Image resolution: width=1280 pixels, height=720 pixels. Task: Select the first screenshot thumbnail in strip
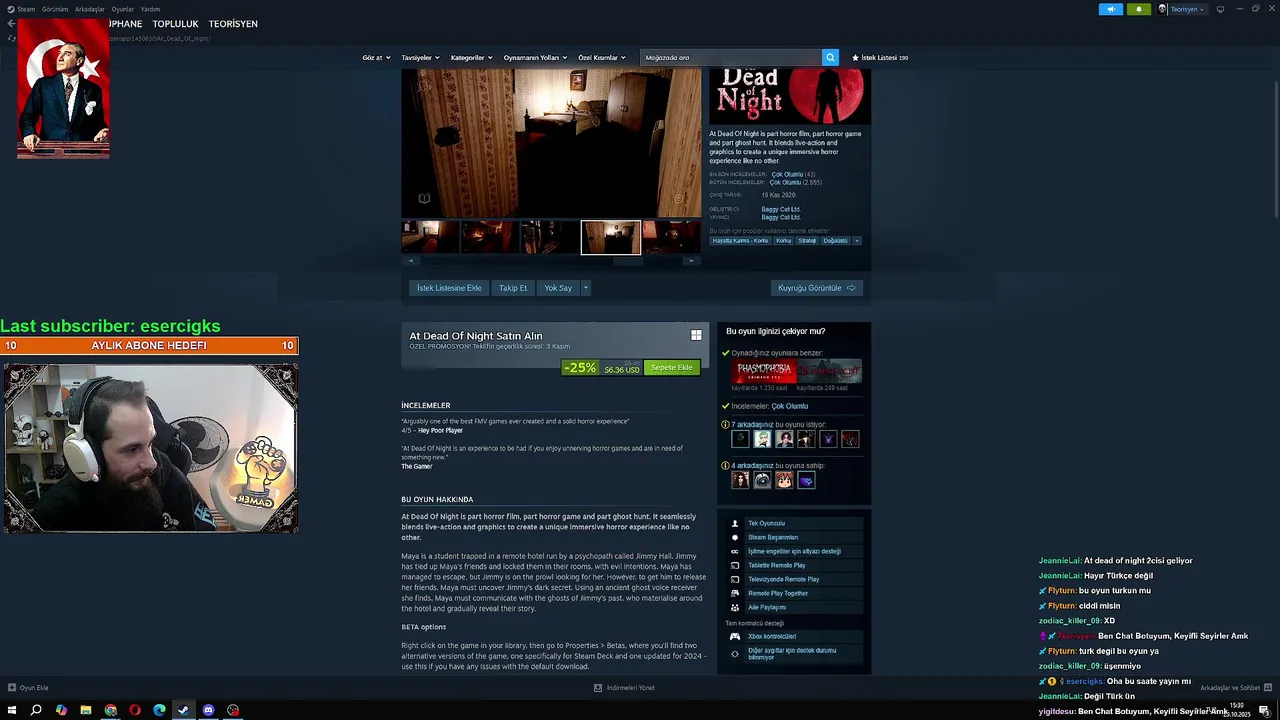point(430,238)
